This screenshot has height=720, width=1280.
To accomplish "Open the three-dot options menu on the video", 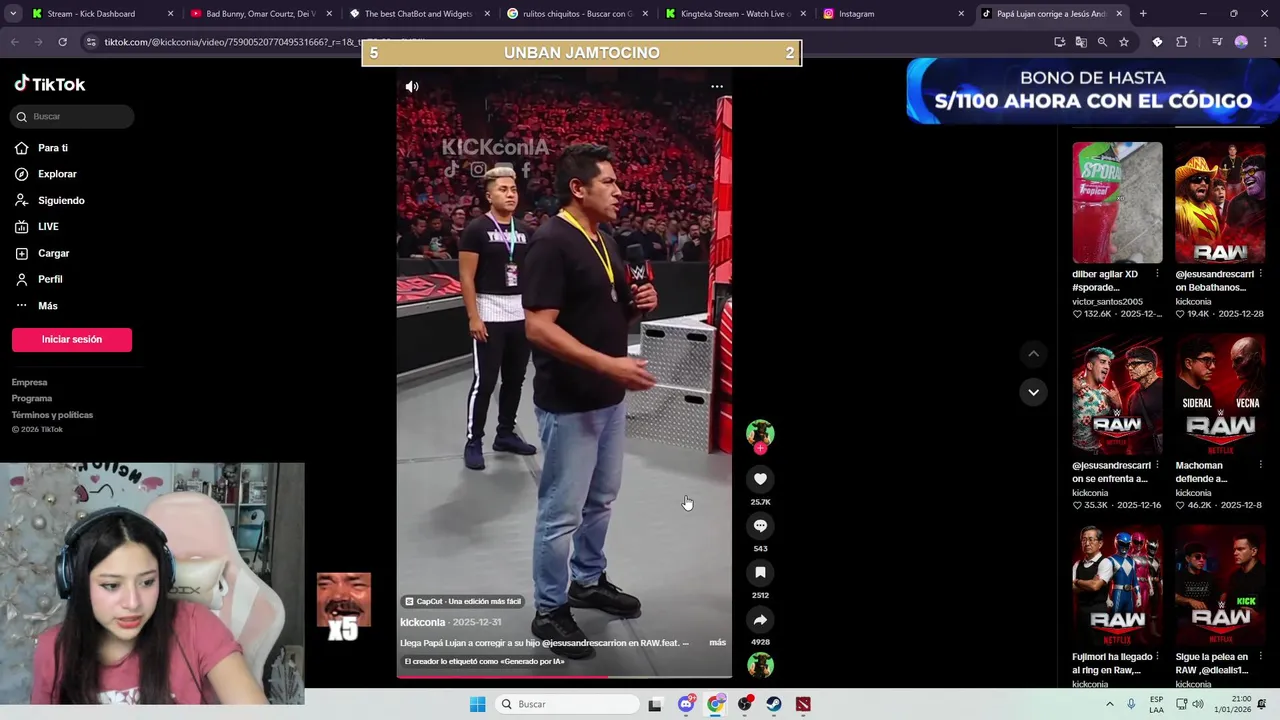I will 717,87.
